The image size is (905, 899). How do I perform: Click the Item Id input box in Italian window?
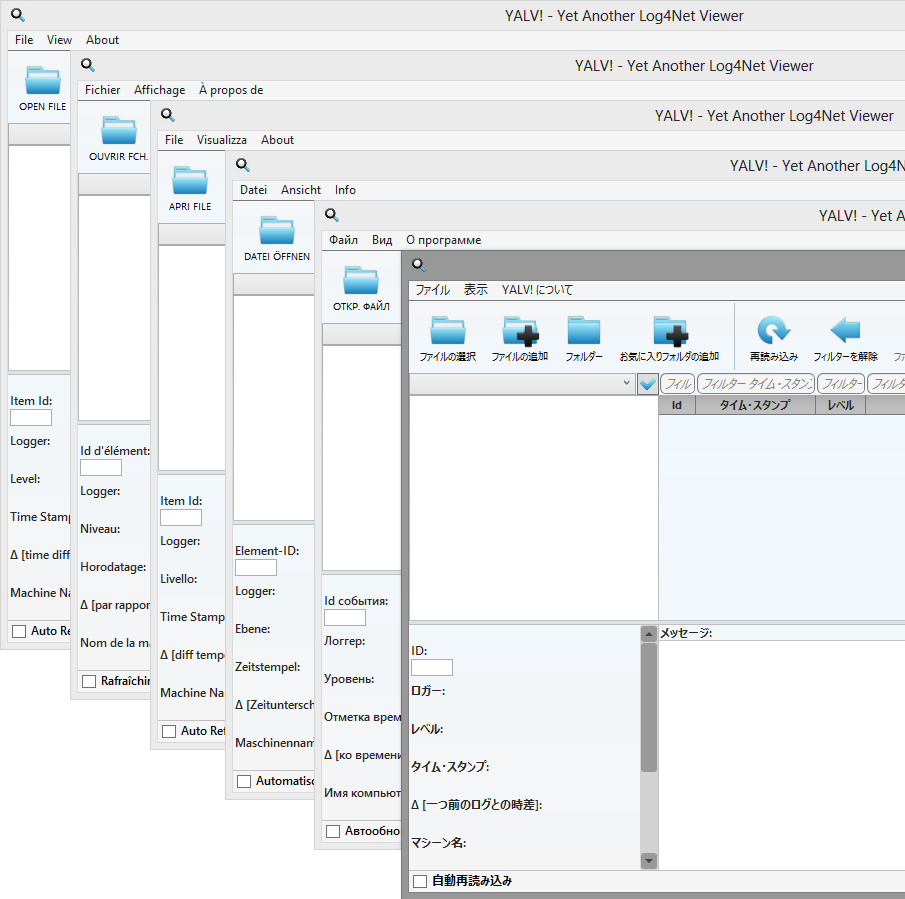coord(181,518)
